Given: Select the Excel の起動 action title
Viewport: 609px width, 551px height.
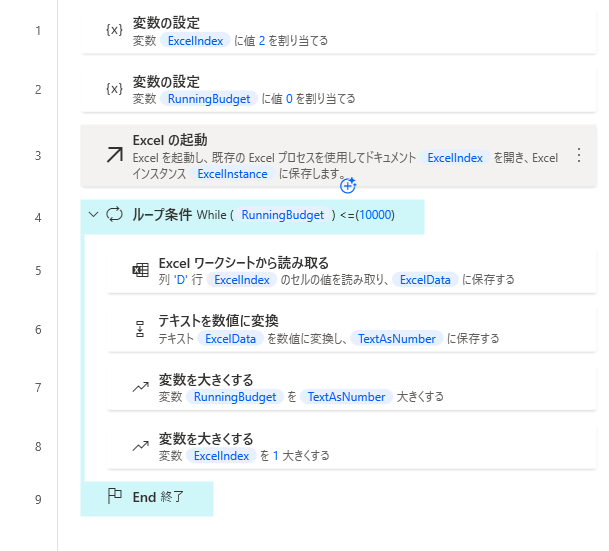Looking at the screenshot, I should (x=170, y=140).
